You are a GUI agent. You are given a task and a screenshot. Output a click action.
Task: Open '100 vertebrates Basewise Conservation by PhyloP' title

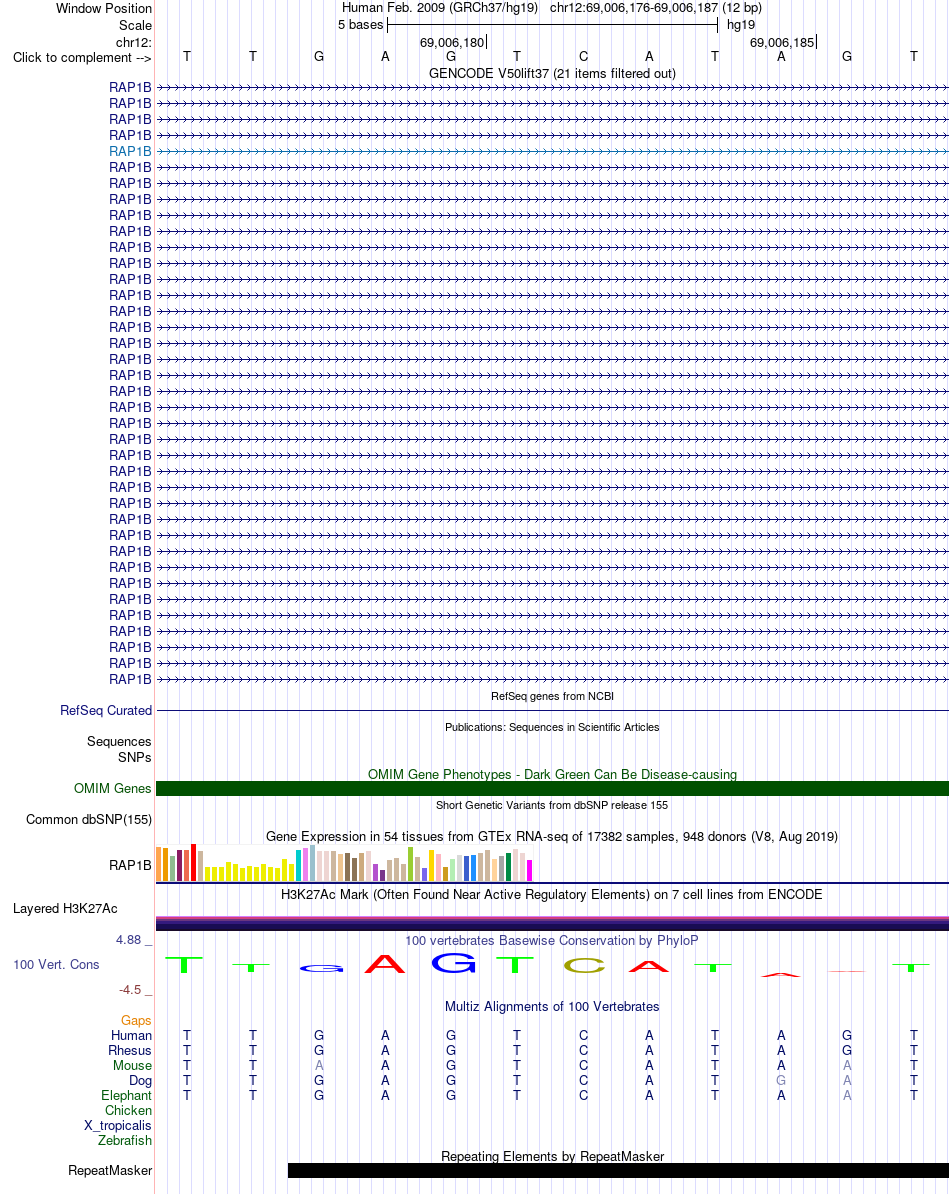[552, 941]
